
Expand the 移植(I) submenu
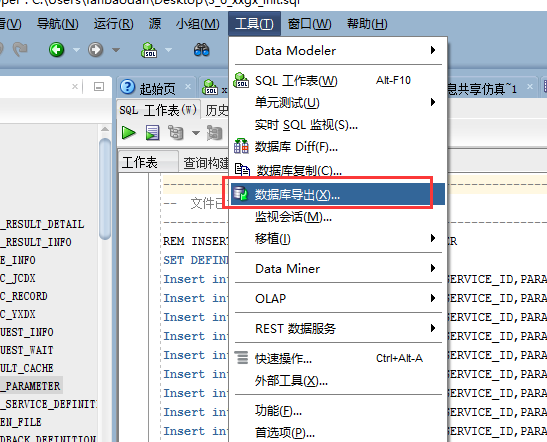pos(338,239)
